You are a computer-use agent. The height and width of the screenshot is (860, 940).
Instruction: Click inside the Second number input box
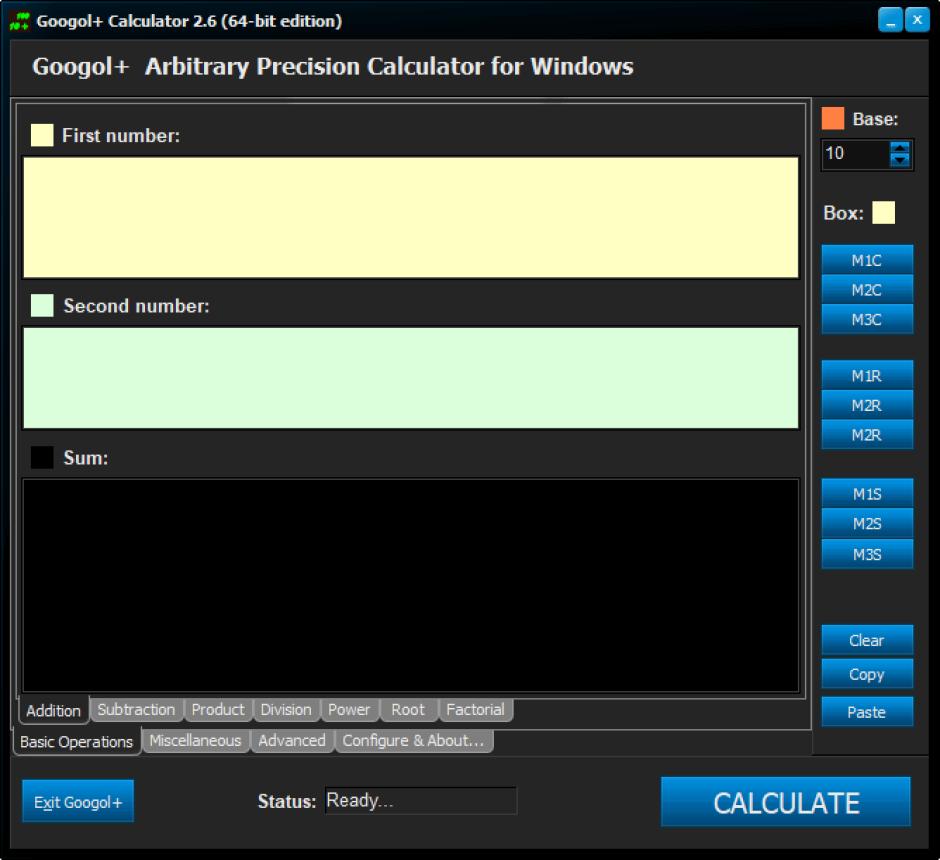click(411, 378)
